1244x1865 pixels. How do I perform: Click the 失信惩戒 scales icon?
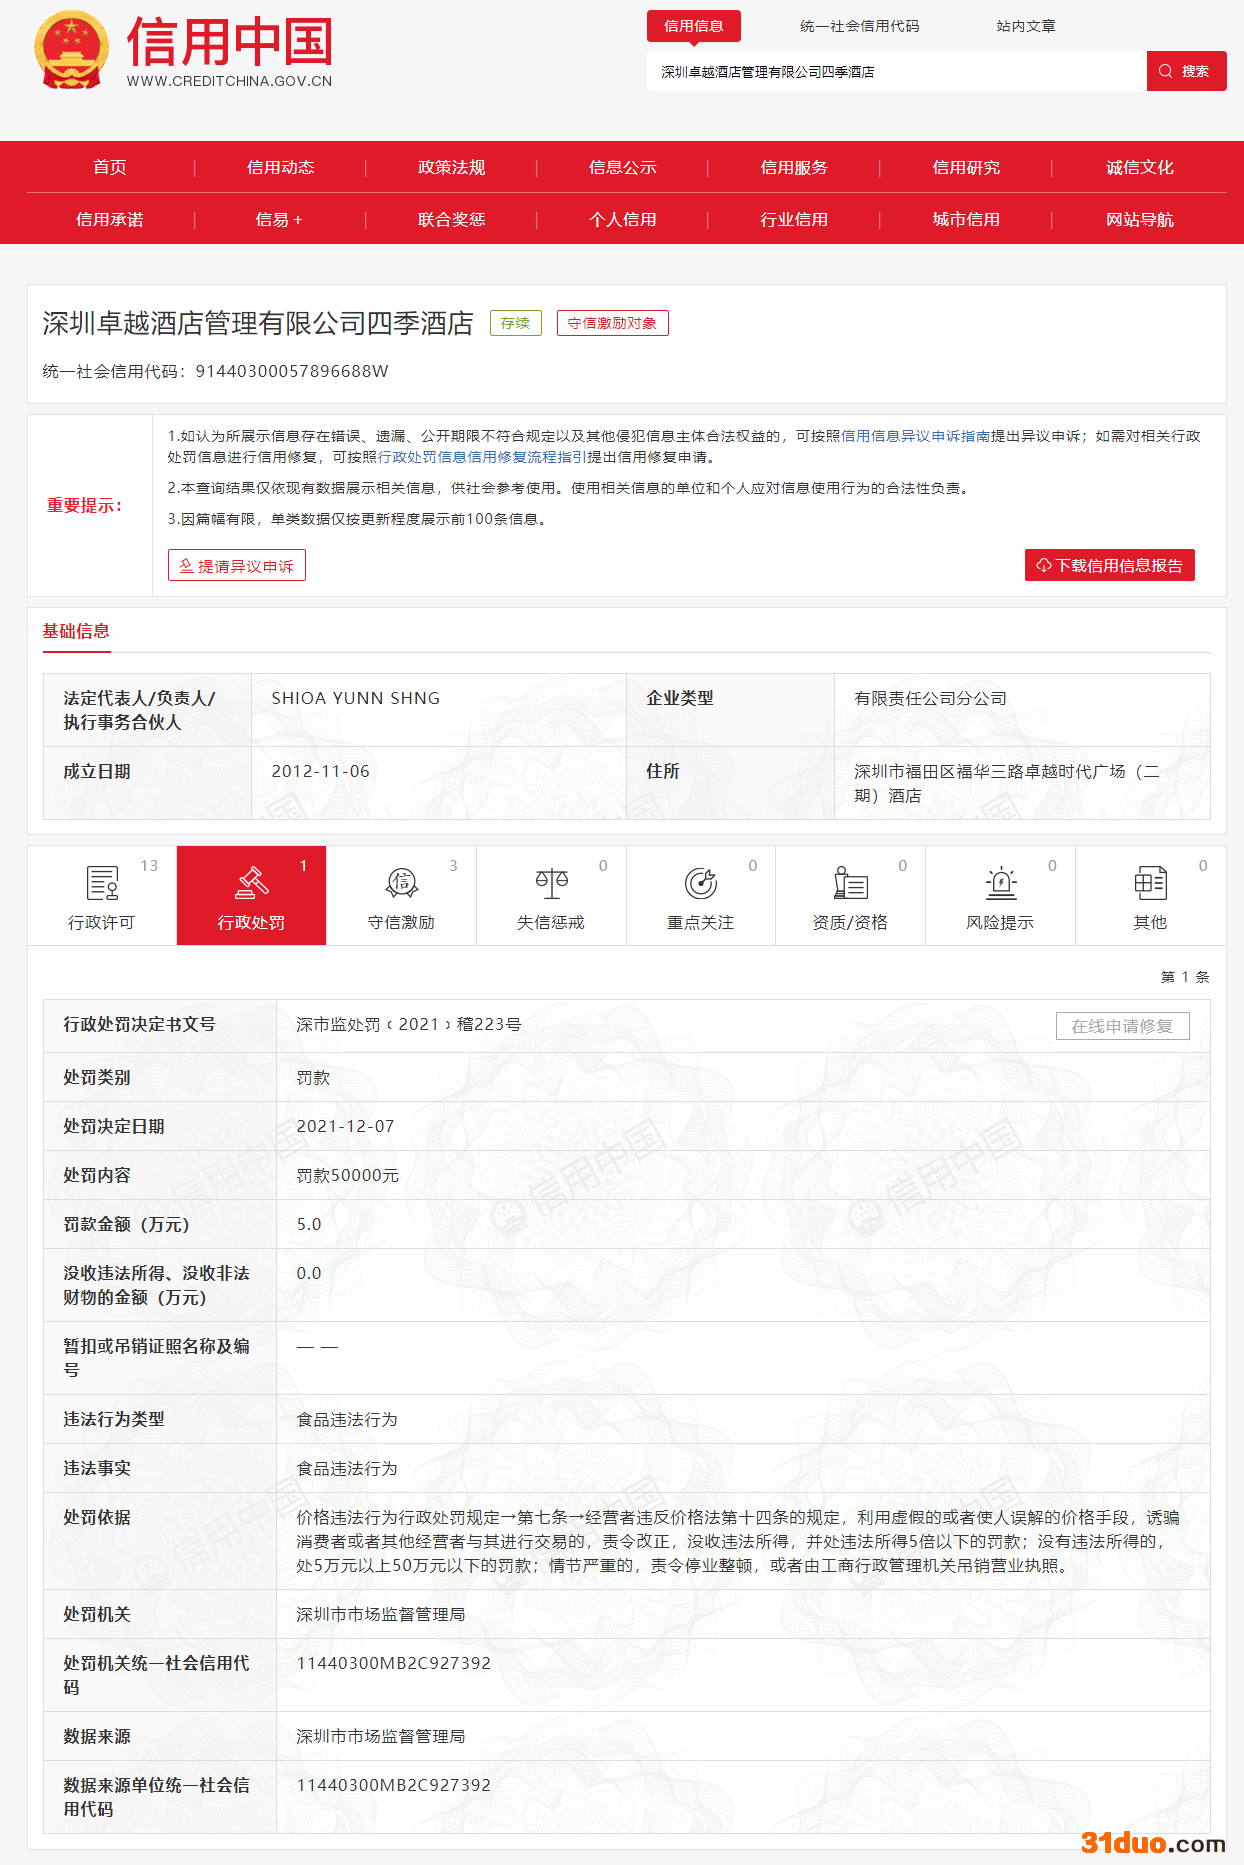(x=551, y=883)
